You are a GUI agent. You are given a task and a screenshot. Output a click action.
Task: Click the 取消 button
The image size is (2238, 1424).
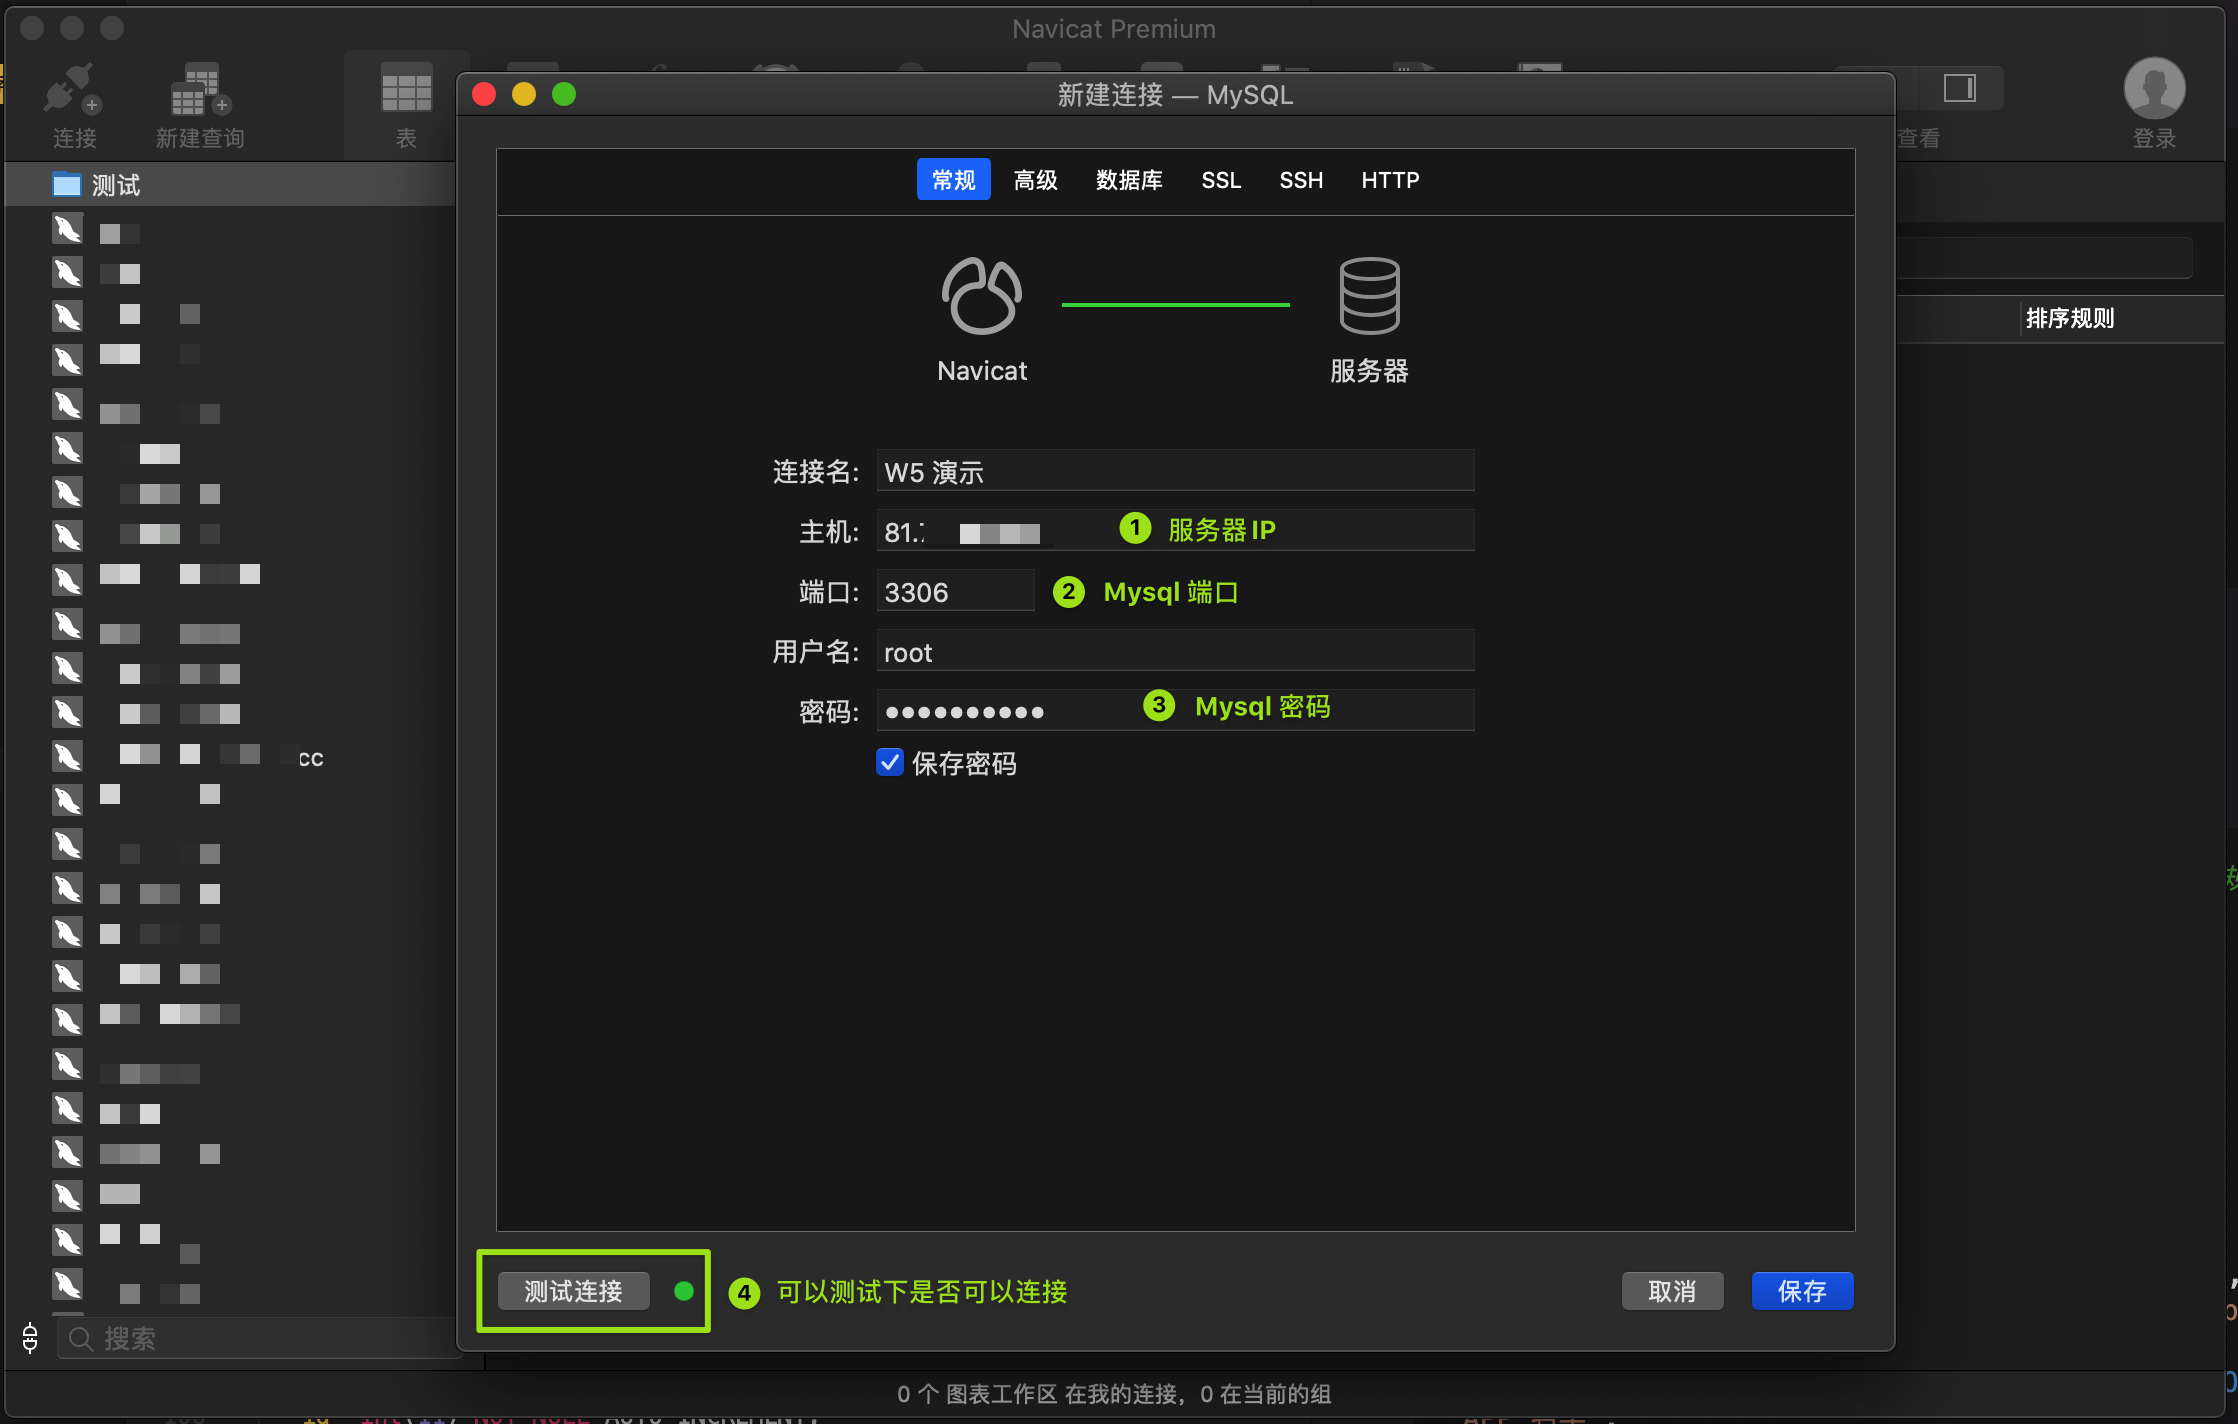(x=1672, y=1291)
